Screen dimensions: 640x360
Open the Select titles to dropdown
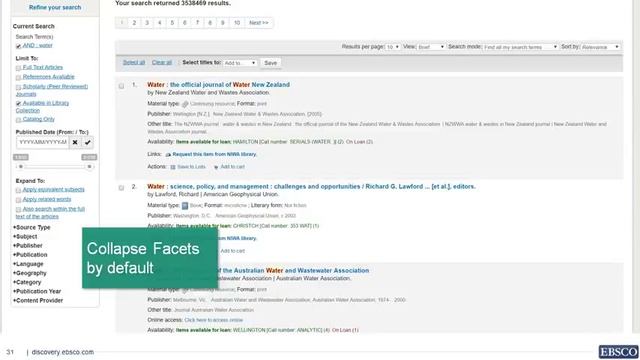tap(240, 63)
